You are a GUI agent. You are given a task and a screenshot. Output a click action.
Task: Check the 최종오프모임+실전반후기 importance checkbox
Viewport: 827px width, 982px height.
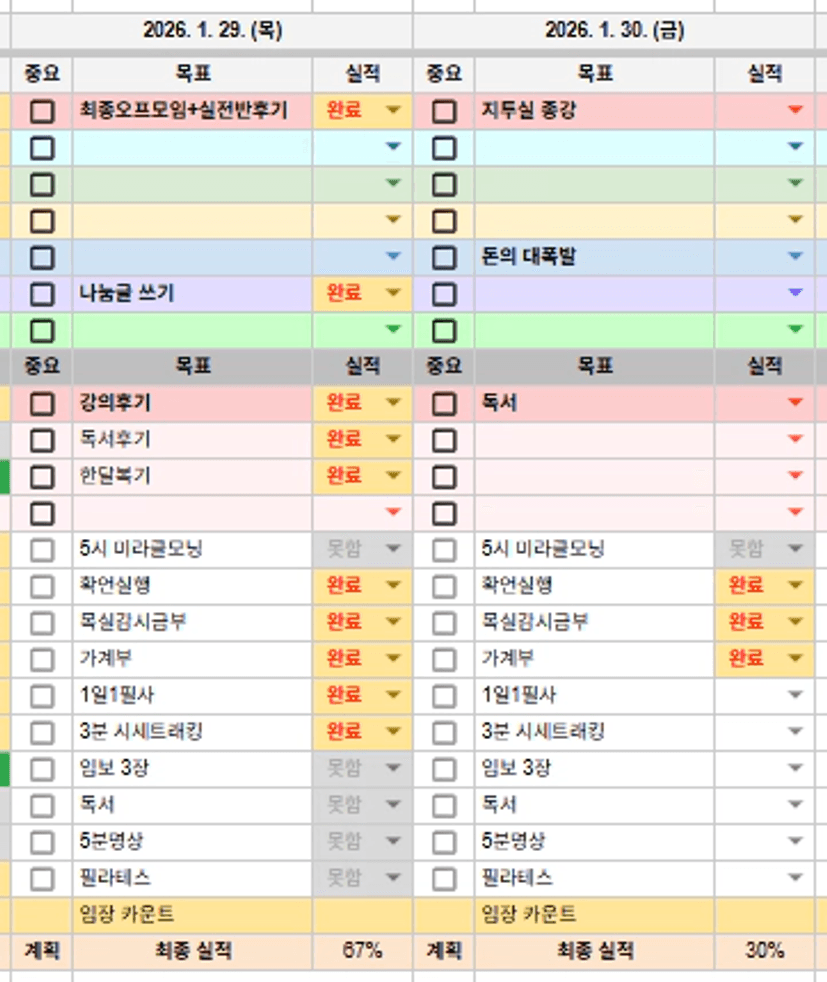click(x=42, y=111)
